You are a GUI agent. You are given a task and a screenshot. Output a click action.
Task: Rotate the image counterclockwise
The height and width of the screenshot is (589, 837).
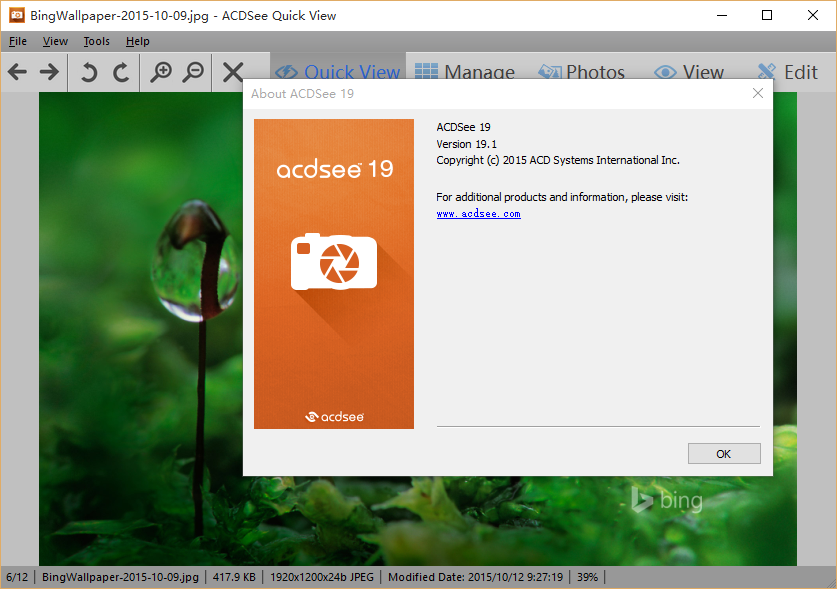point(89,72)
